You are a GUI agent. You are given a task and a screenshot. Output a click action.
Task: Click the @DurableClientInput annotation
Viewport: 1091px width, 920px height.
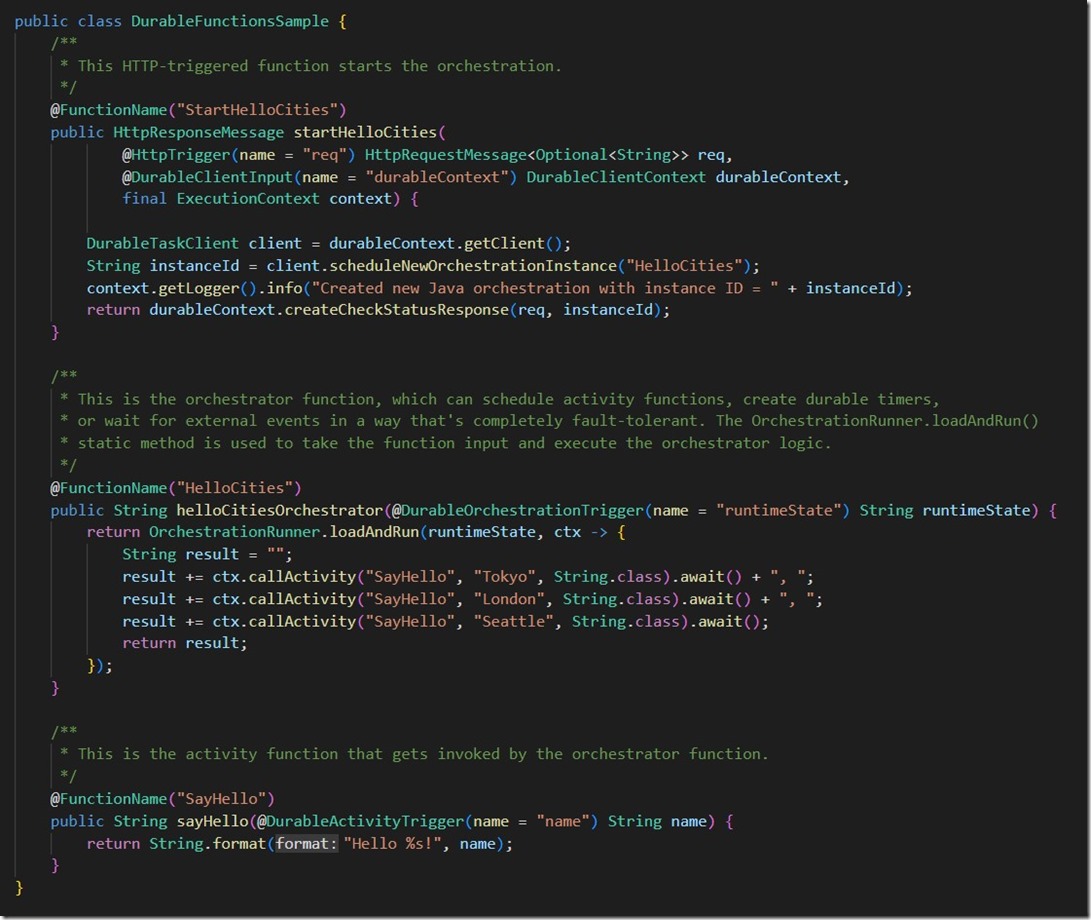coord(207,177)
